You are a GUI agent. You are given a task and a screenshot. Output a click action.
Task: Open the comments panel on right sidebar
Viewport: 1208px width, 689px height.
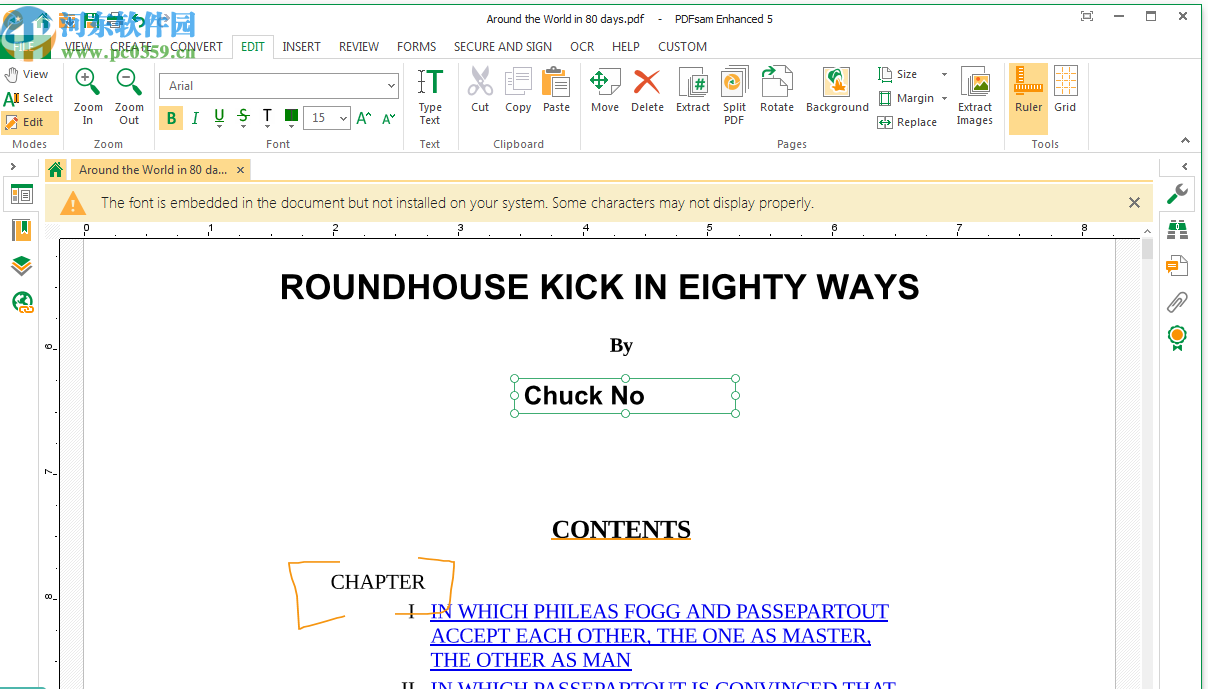click(1178, 265)
